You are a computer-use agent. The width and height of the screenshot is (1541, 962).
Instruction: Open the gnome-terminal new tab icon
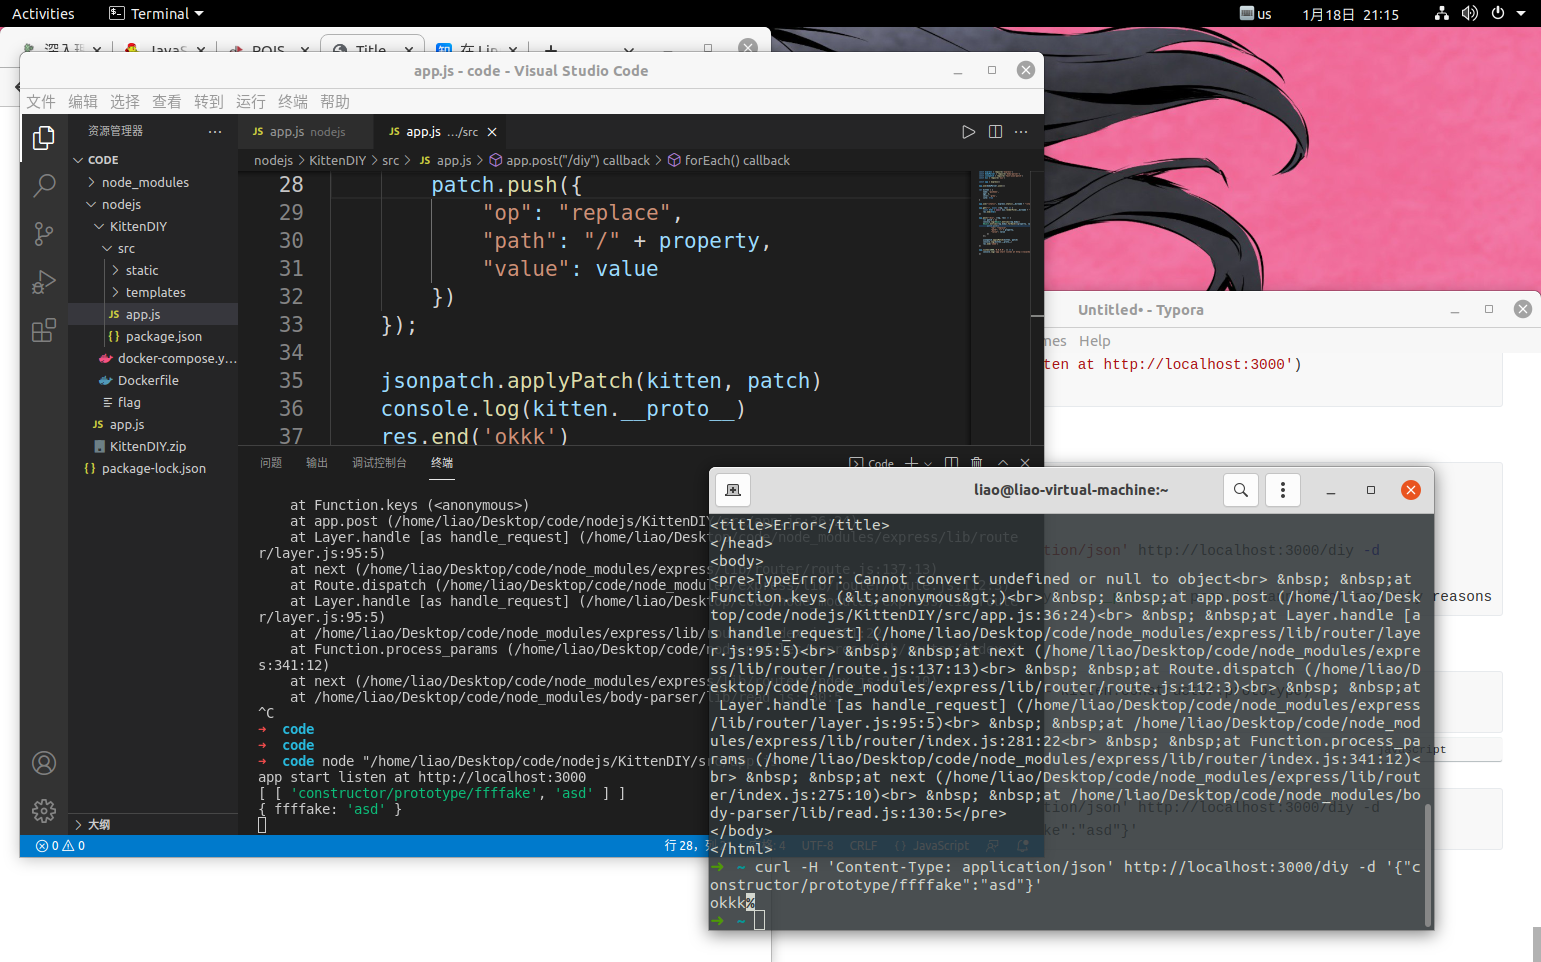[x=733, y=490]
